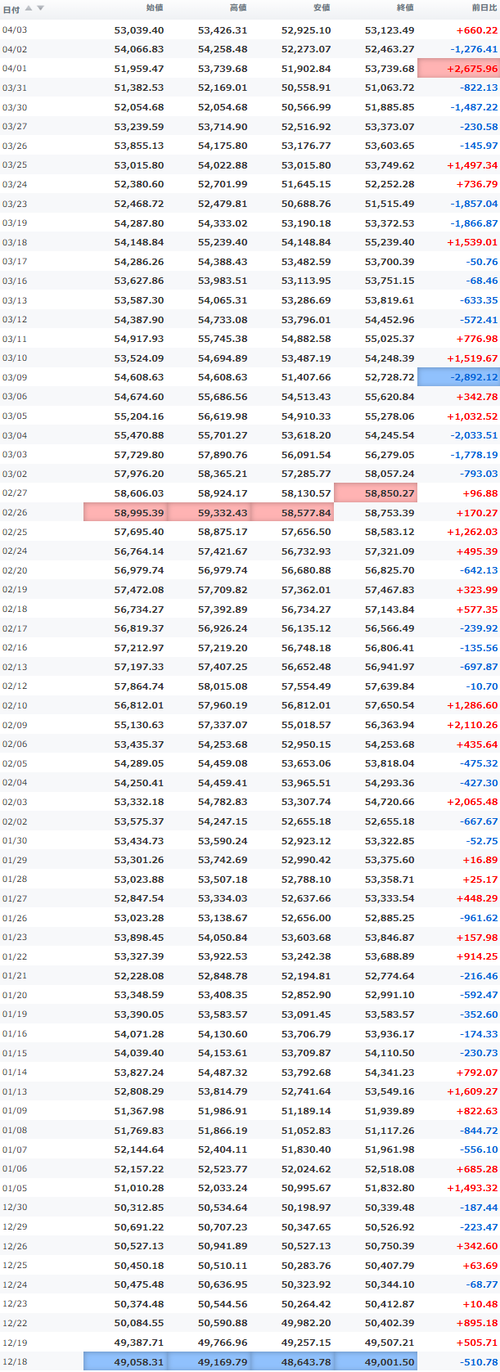Screen dimensions: 500x1372
Task: Select the blue -2,892.12 change cell
Action: [x=459, y=377]
